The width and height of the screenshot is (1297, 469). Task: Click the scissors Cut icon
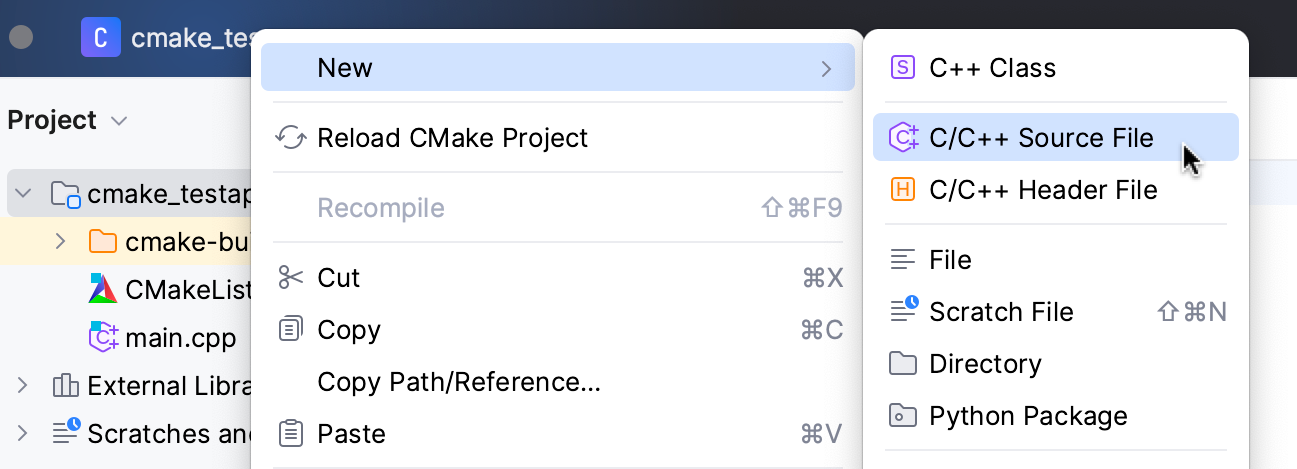click(x=290, y=278)
